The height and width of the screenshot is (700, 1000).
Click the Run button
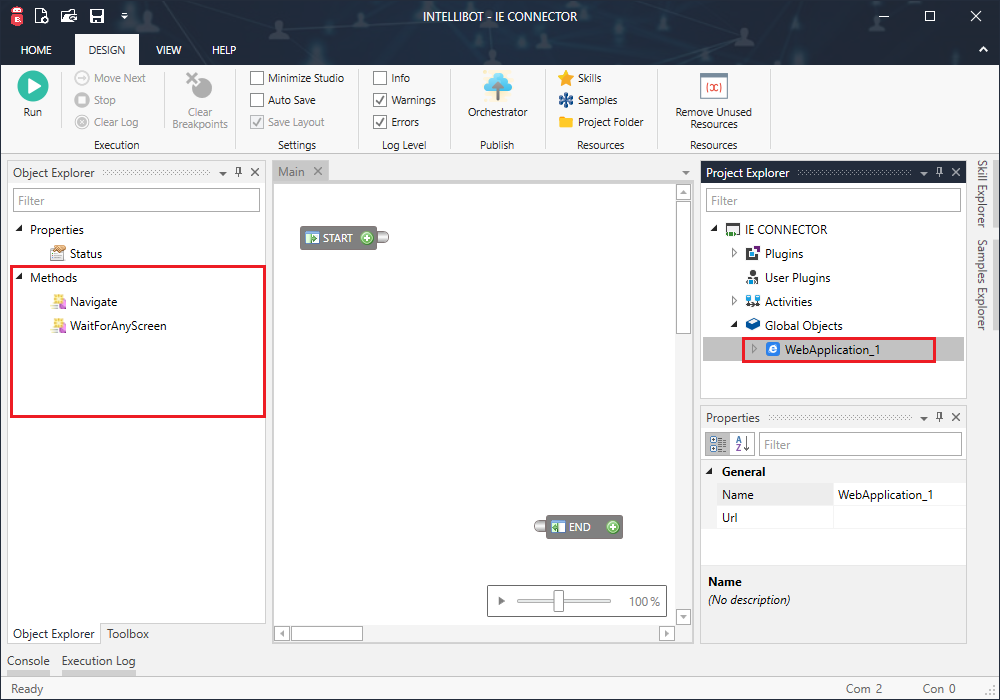[32, 85]
